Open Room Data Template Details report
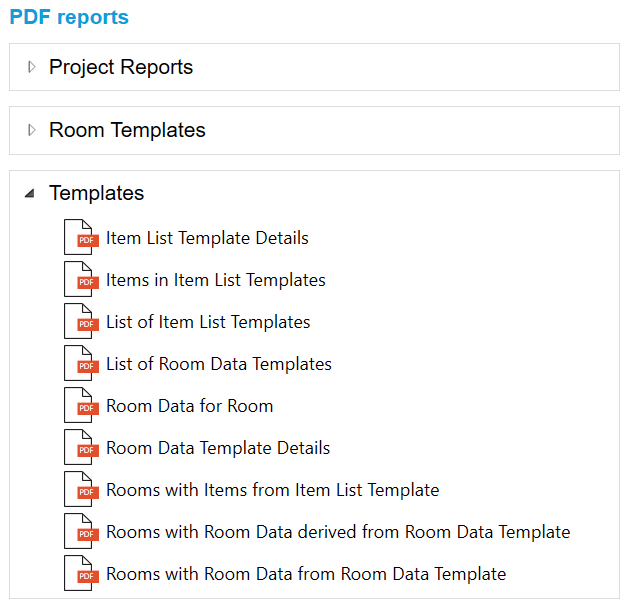This screenshot has width=623, height=602. (x=218, y=448)
